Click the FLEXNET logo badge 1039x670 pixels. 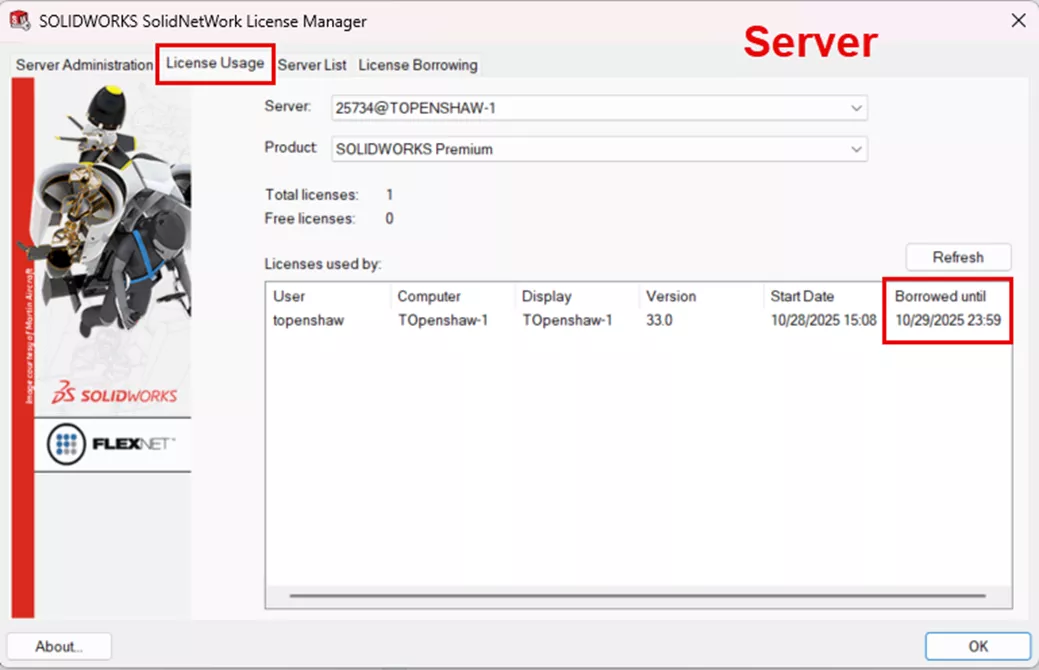coord(111,443)
